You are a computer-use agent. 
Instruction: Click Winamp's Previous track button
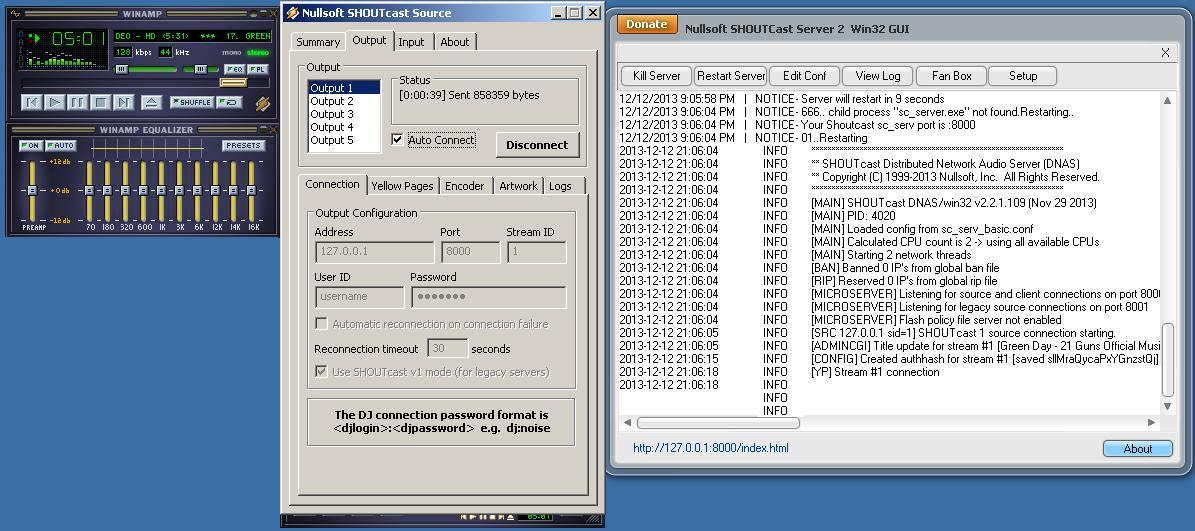click(32, 102)
